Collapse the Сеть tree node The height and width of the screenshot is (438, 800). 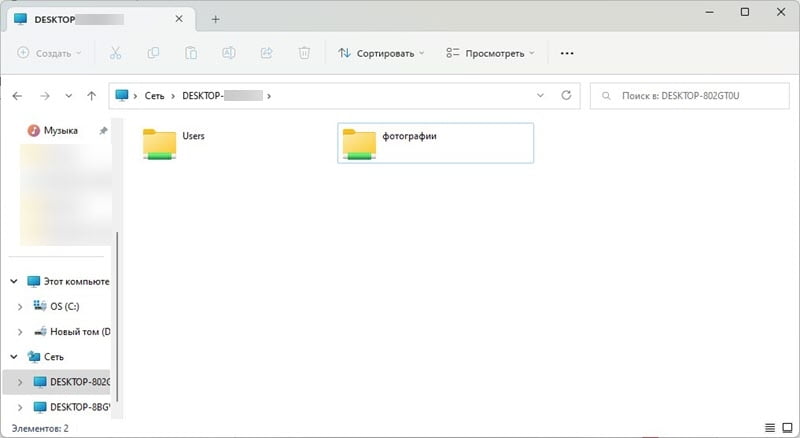15,356
